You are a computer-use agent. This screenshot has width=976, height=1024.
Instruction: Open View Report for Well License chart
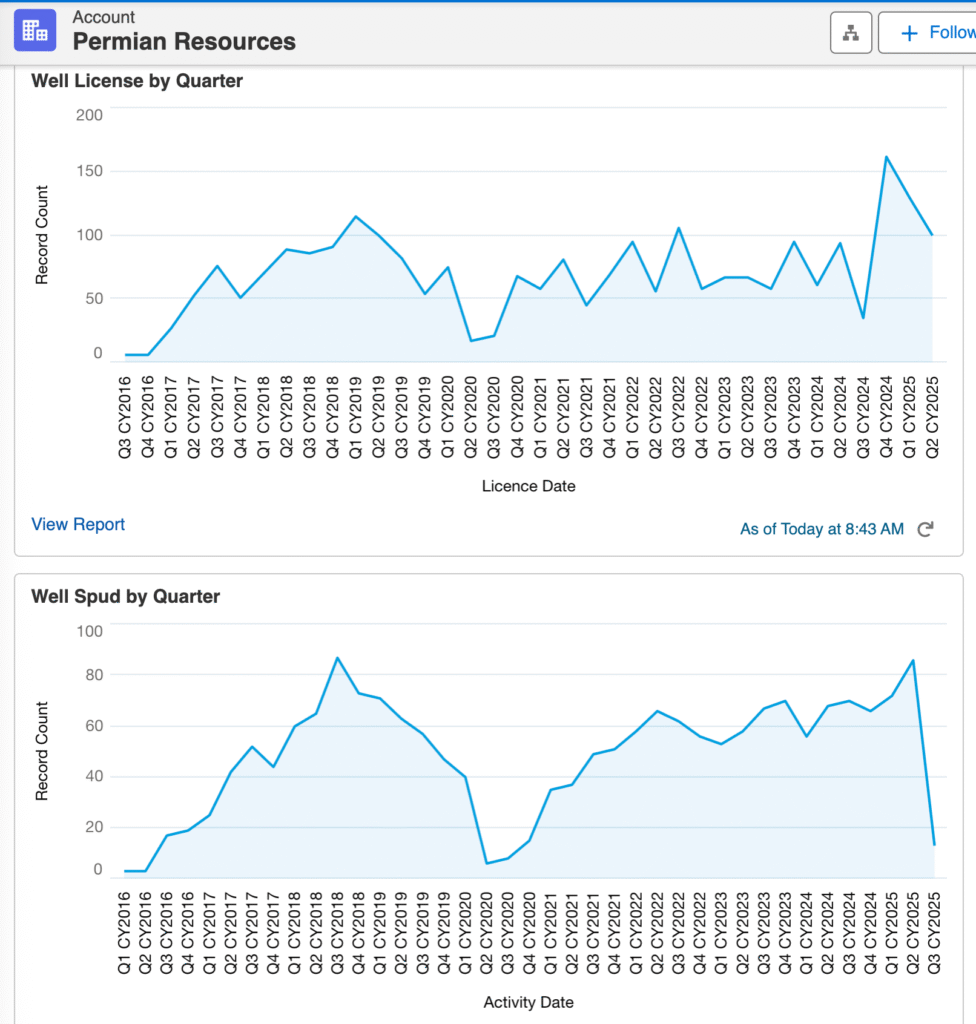[x=78, y=524]
